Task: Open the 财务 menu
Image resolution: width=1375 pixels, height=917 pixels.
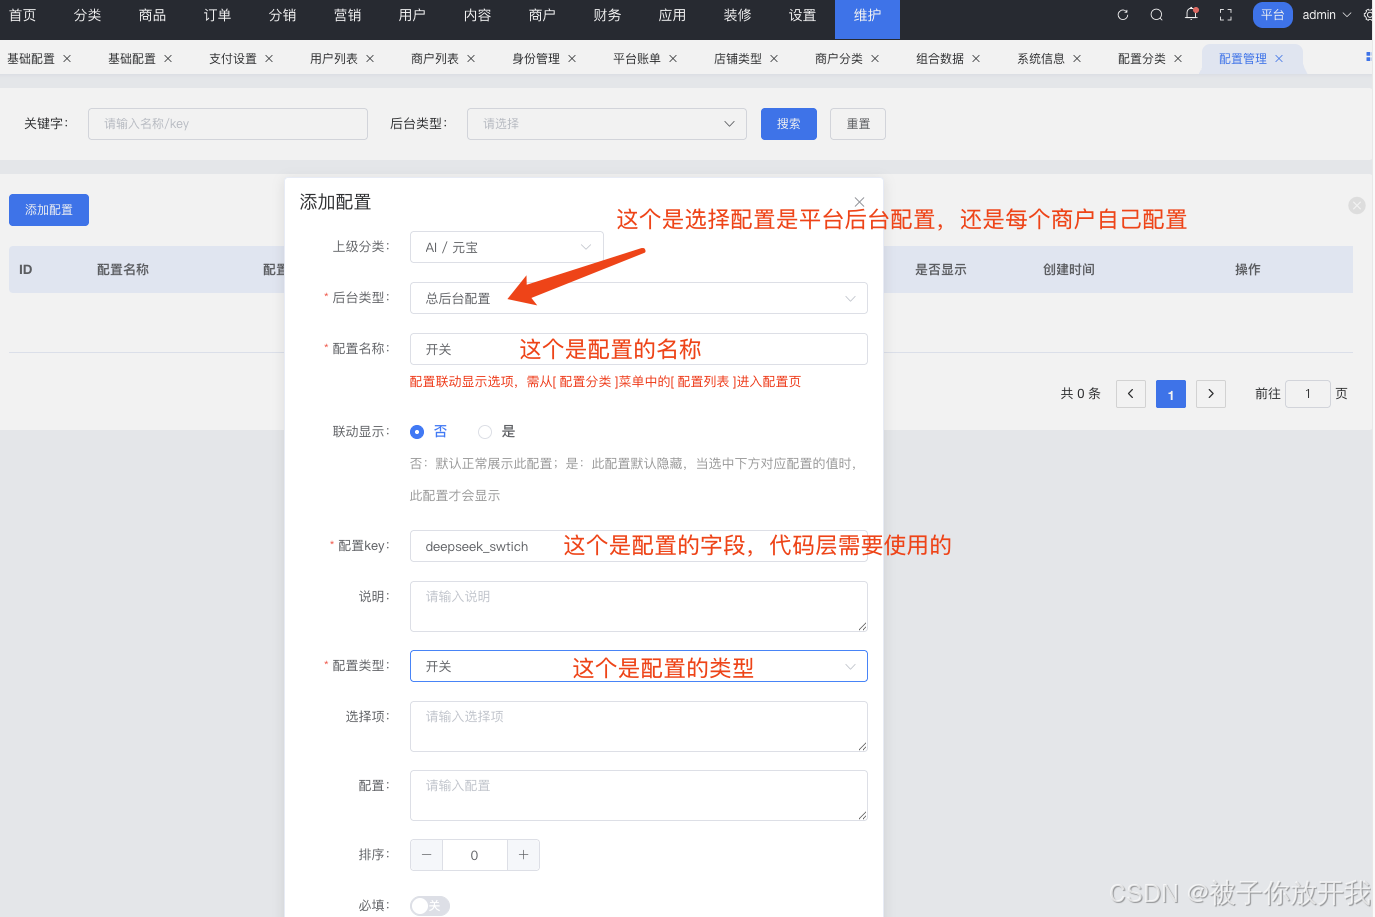Action: tap(607, 15)
